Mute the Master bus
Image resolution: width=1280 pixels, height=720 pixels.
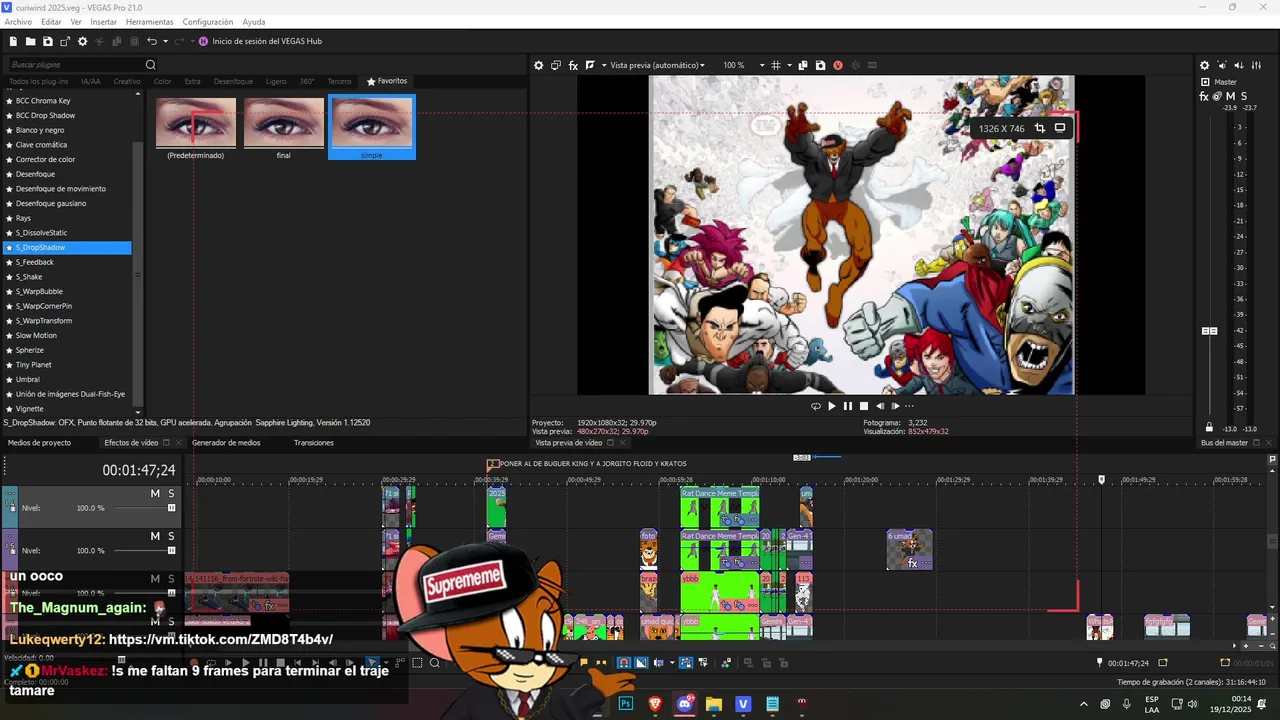pyautogui.click(x=1231, y=96)
